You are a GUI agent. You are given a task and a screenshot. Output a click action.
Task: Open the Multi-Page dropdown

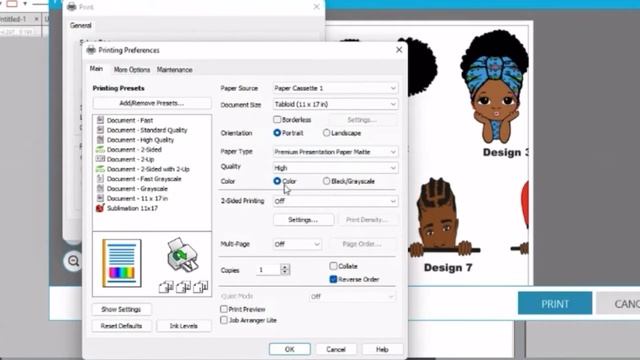point(297,244)
